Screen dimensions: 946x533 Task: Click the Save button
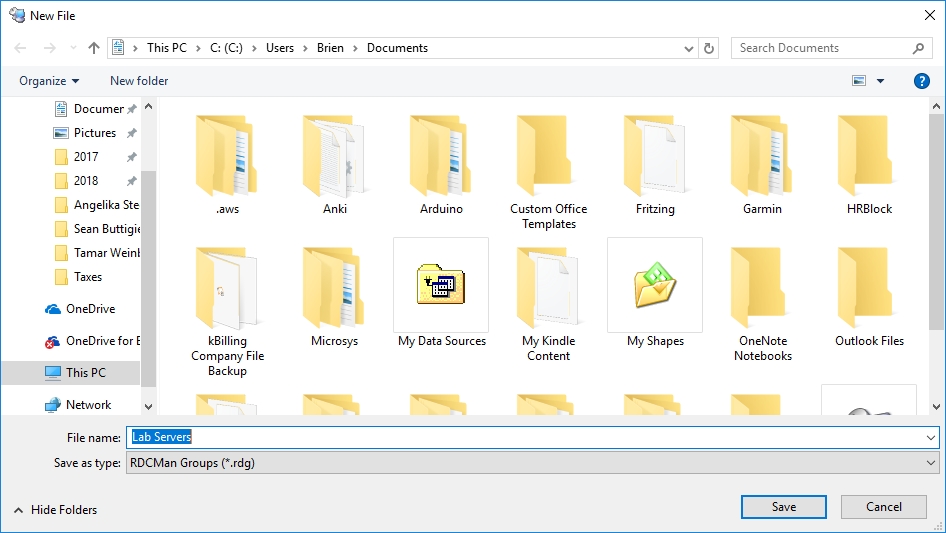click(x=784, y=507)
